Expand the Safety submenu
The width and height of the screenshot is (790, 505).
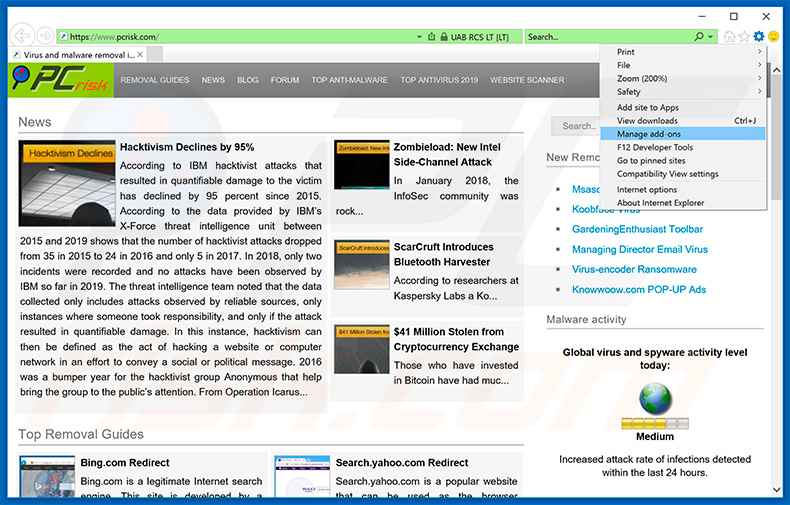pos(683,92)
